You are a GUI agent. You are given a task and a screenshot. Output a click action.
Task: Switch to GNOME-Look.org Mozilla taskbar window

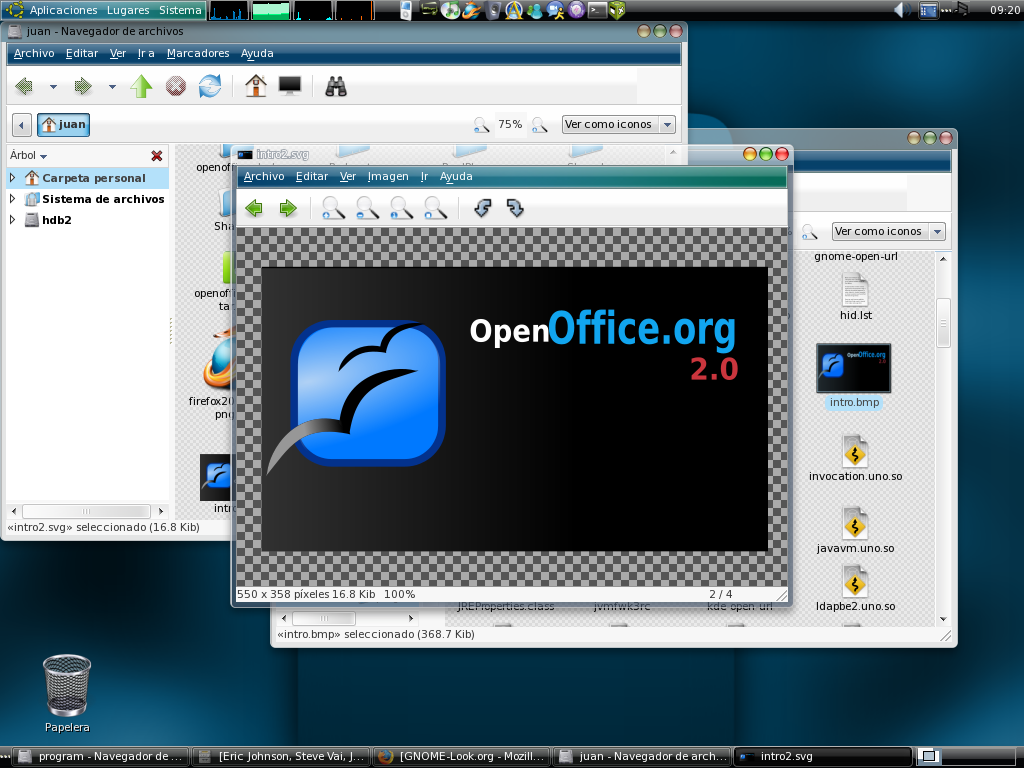(461, 757)
